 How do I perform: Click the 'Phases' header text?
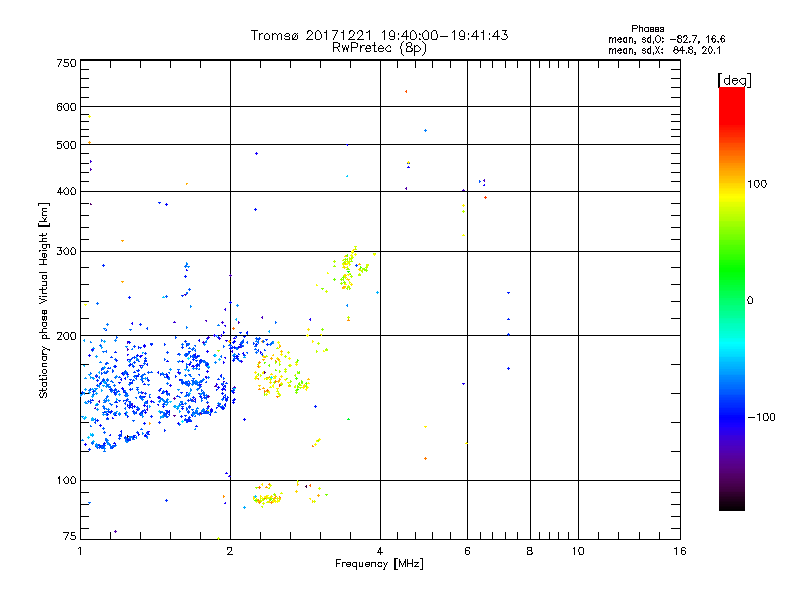tap(647, 29)
